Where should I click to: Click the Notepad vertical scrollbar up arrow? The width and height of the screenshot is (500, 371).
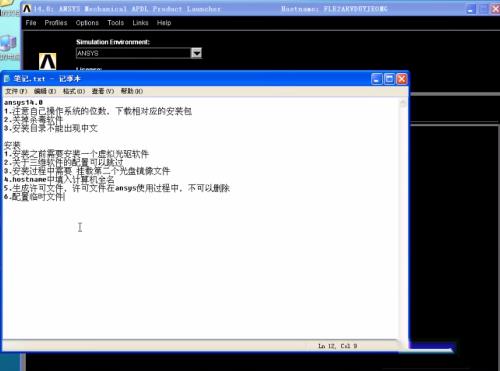403,103
